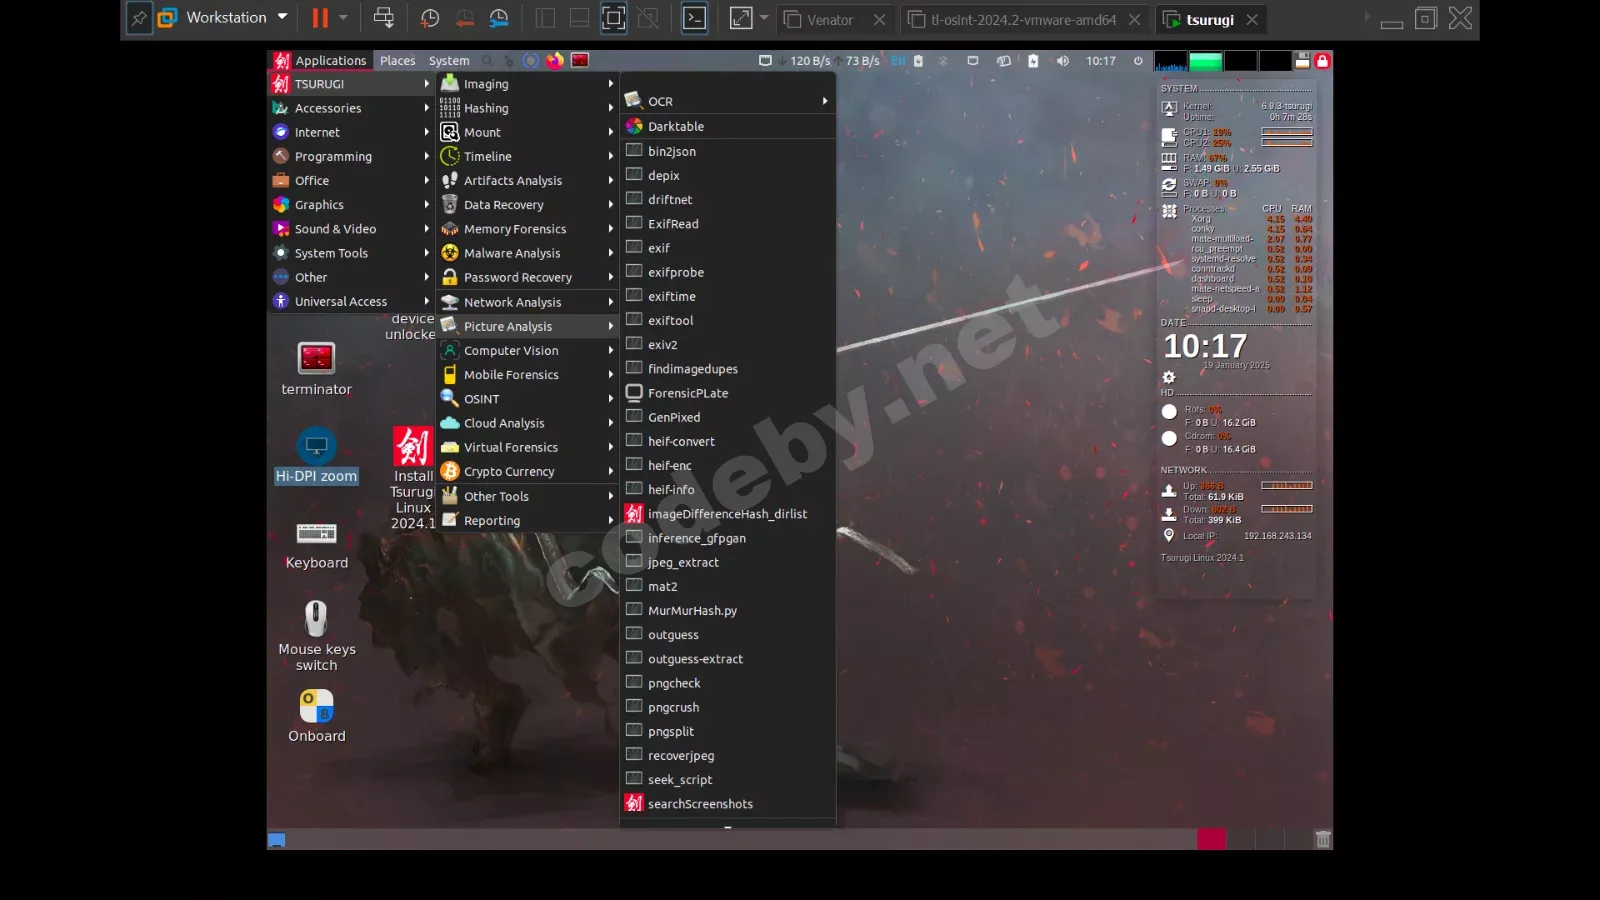
Task: Launch outguess-extract from the menu
Action: [x=727, y=659]
